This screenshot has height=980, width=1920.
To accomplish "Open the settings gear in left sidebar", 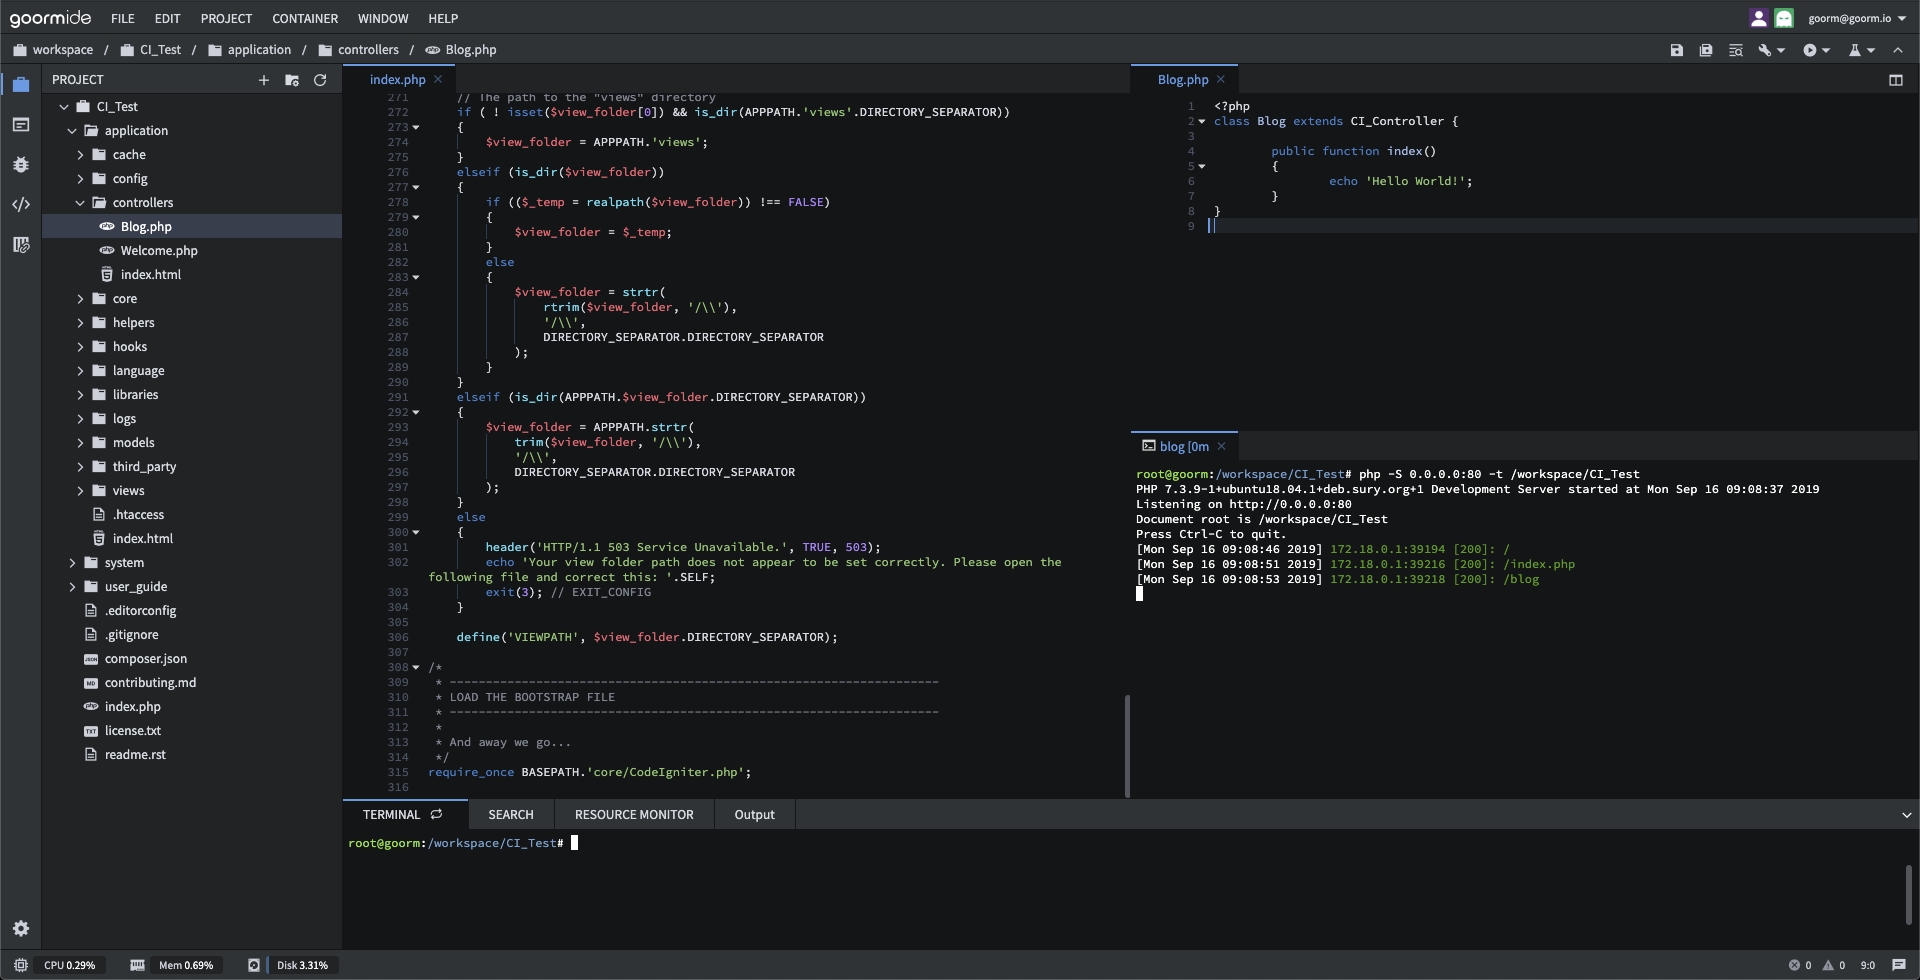I will [21, 929].
